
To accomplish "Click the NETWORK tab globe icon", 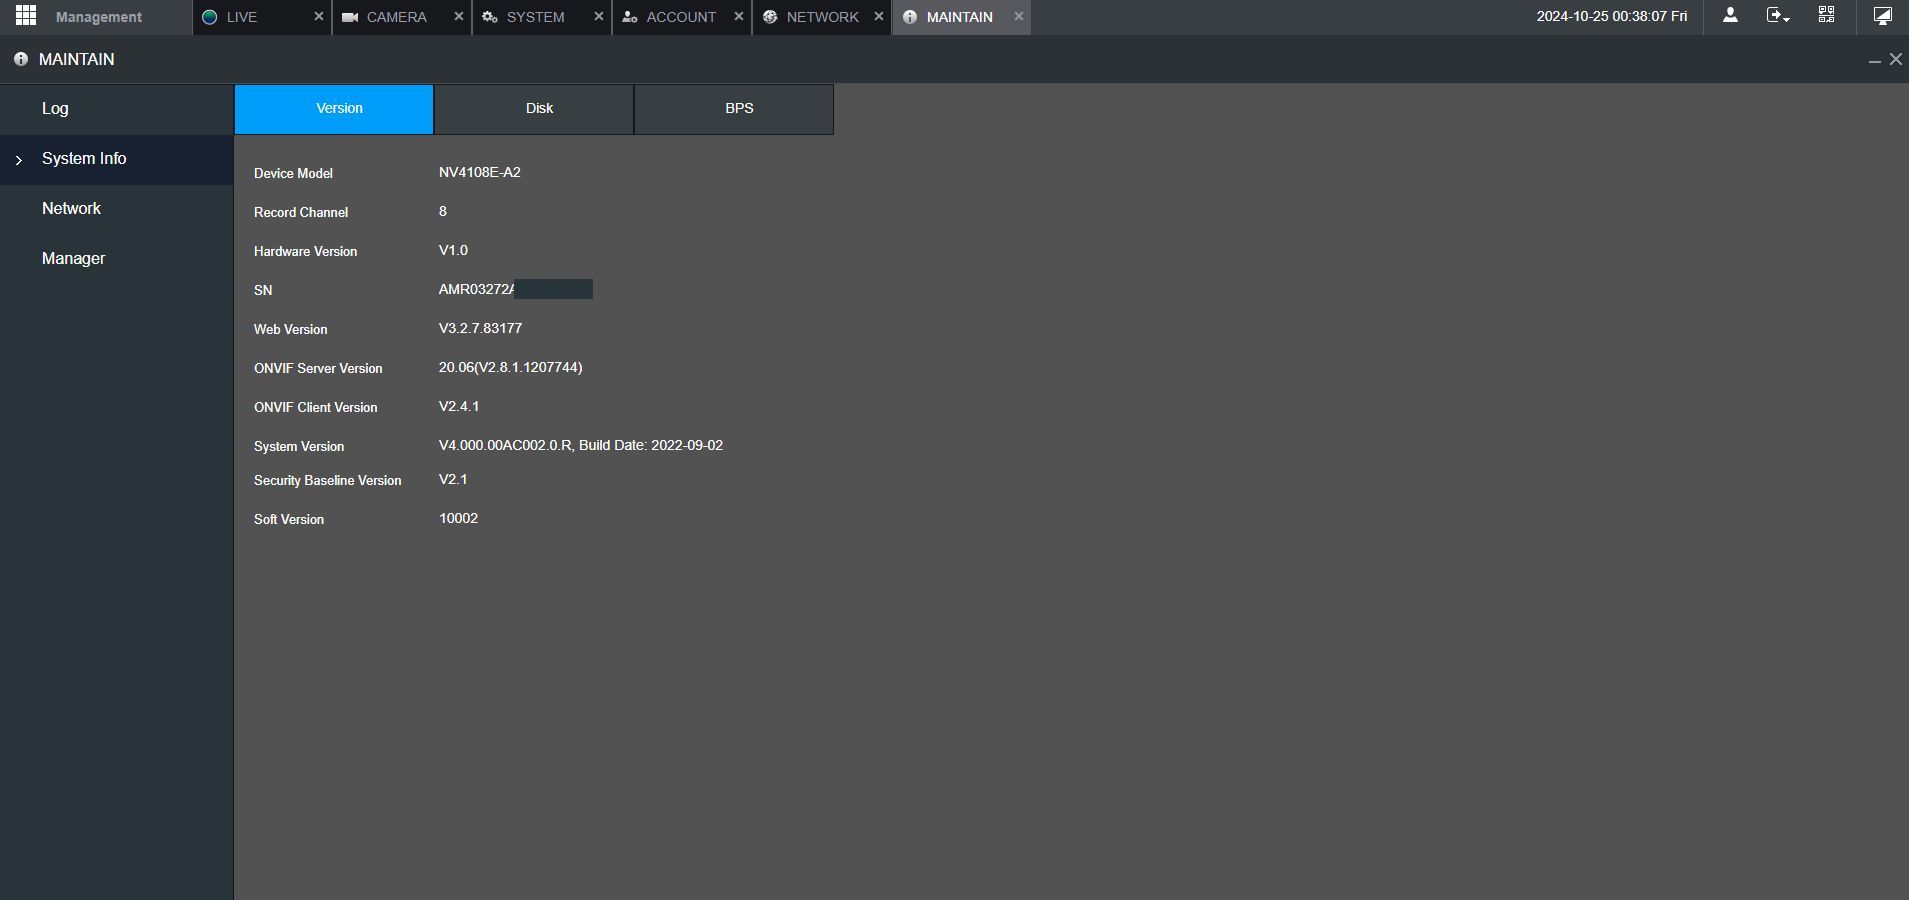I will click(x=770, y=17).
